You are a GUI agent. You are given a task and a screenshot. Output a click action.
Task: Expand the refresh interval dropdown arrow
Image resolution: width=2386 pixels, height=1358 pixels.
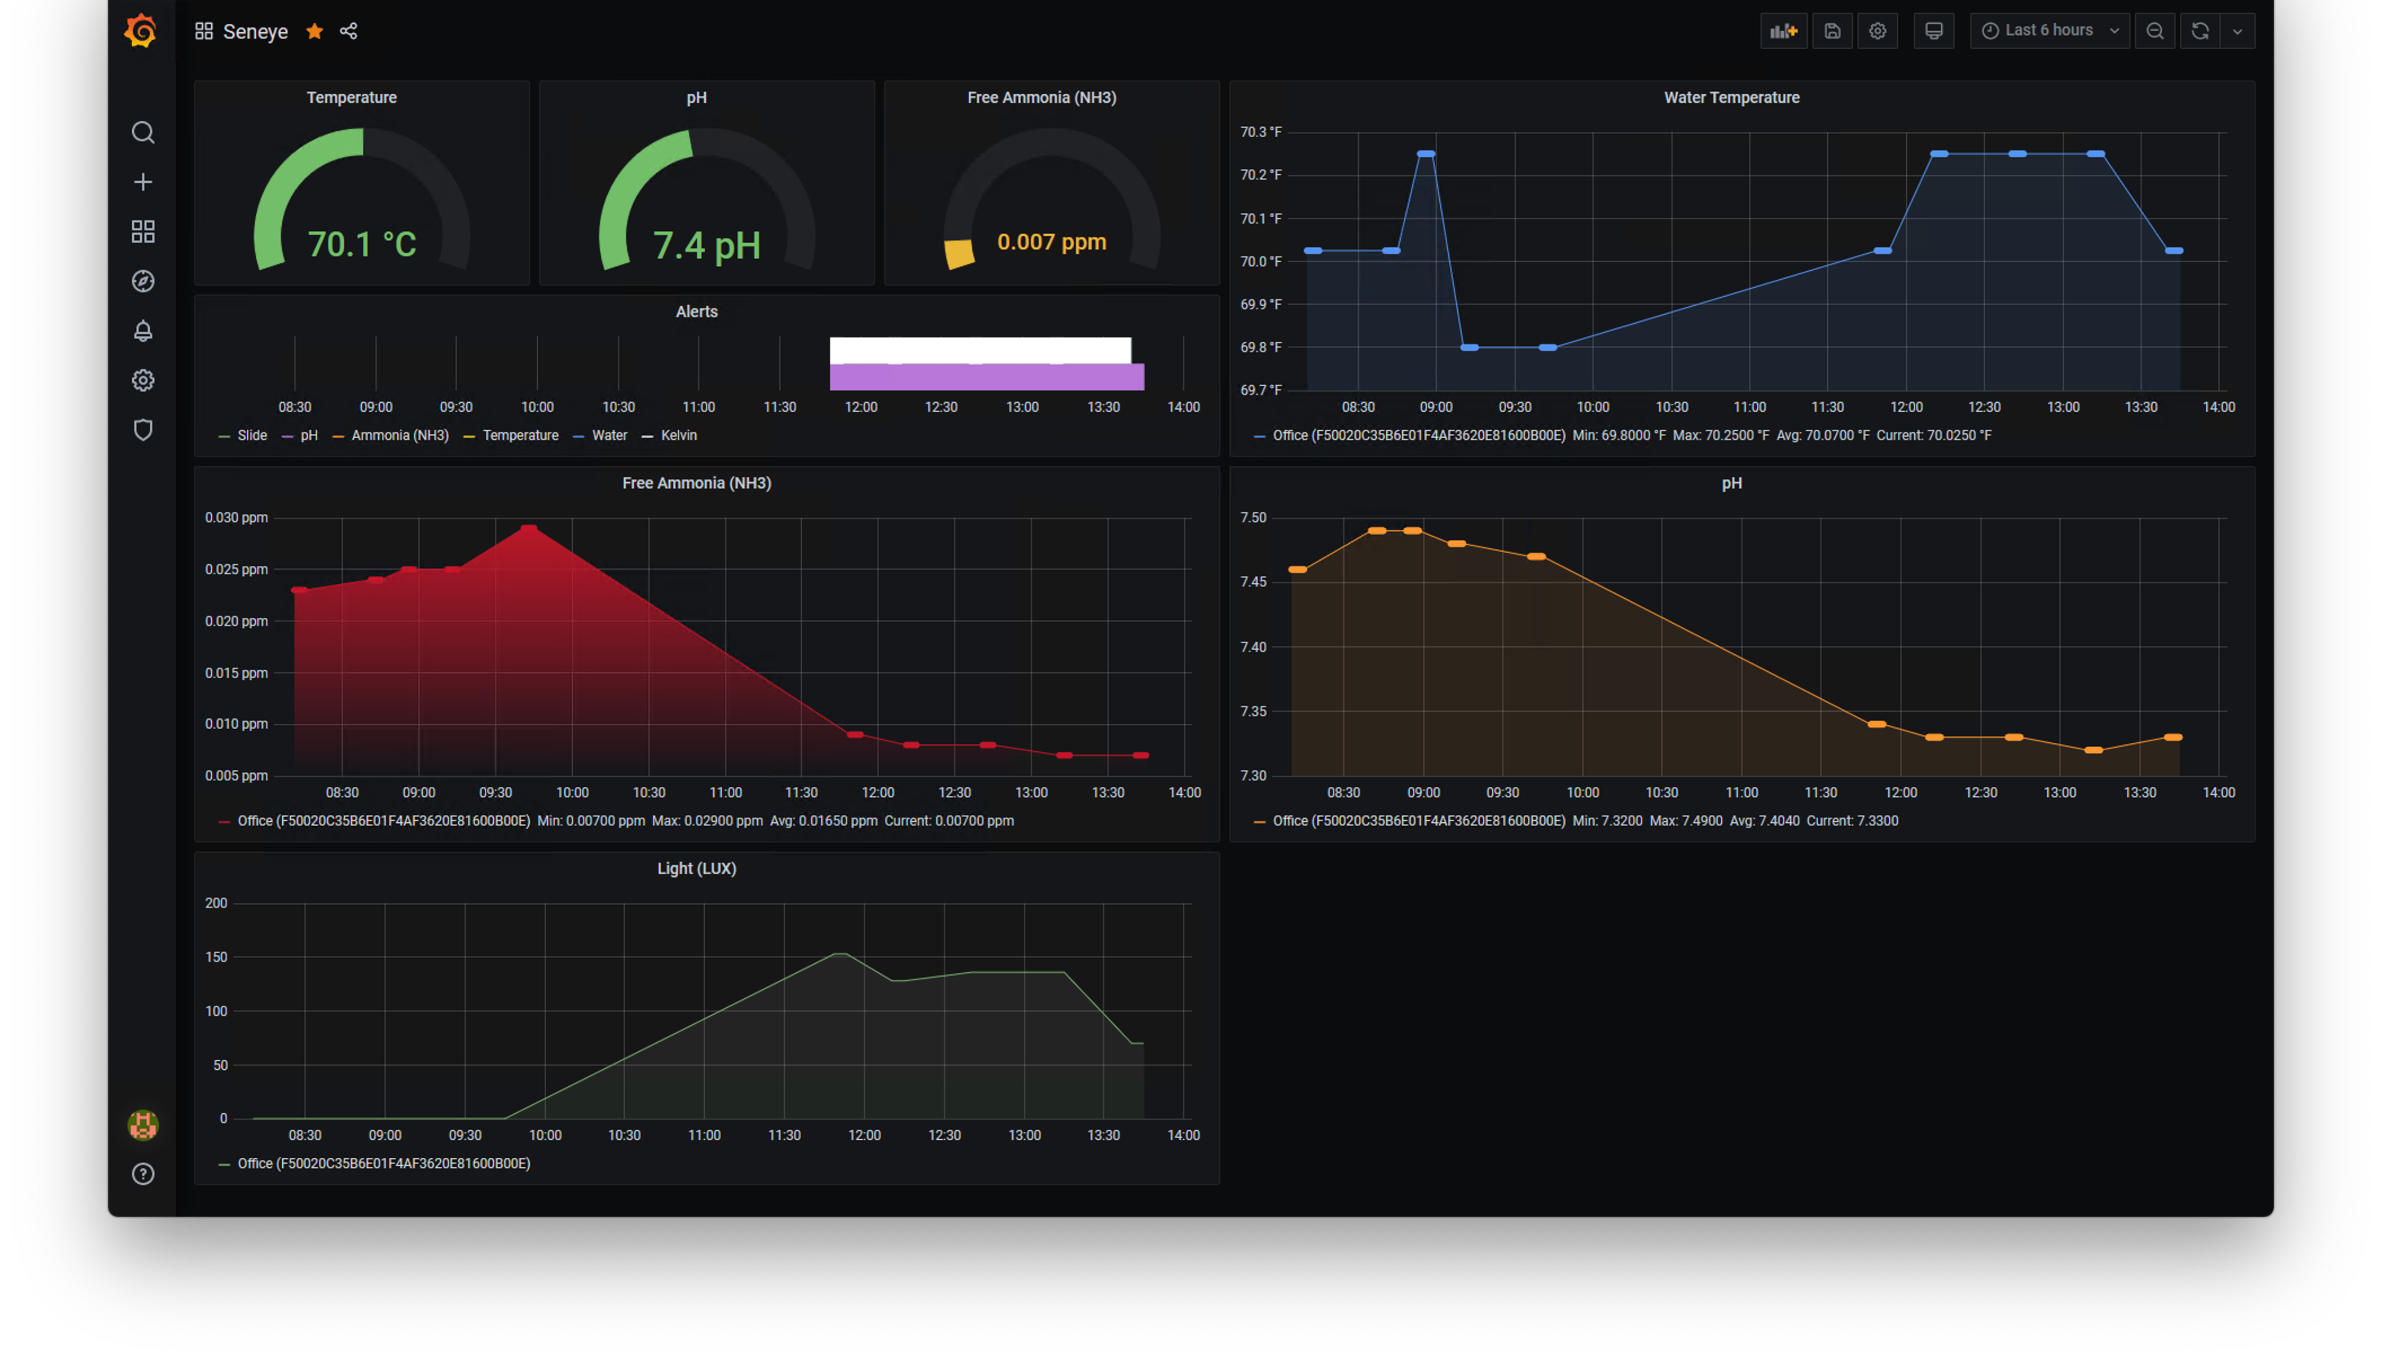[x=2237, y=31]
